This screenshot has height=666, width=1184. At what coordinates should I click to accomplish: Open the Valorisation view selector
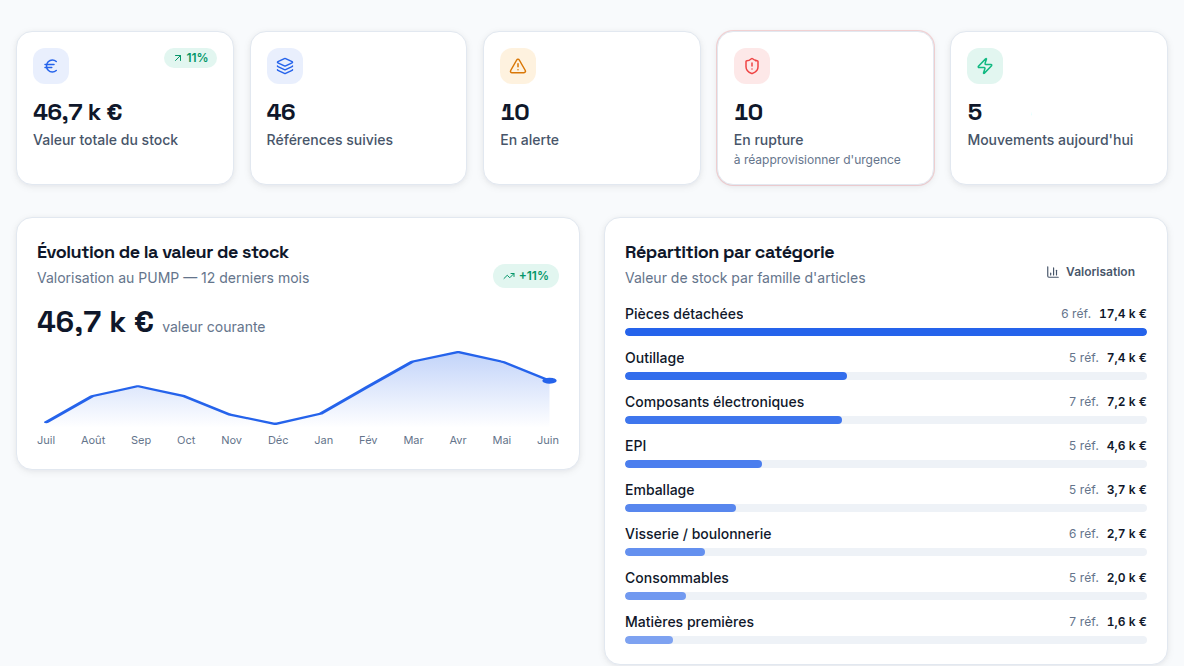tap(1091, 272)
